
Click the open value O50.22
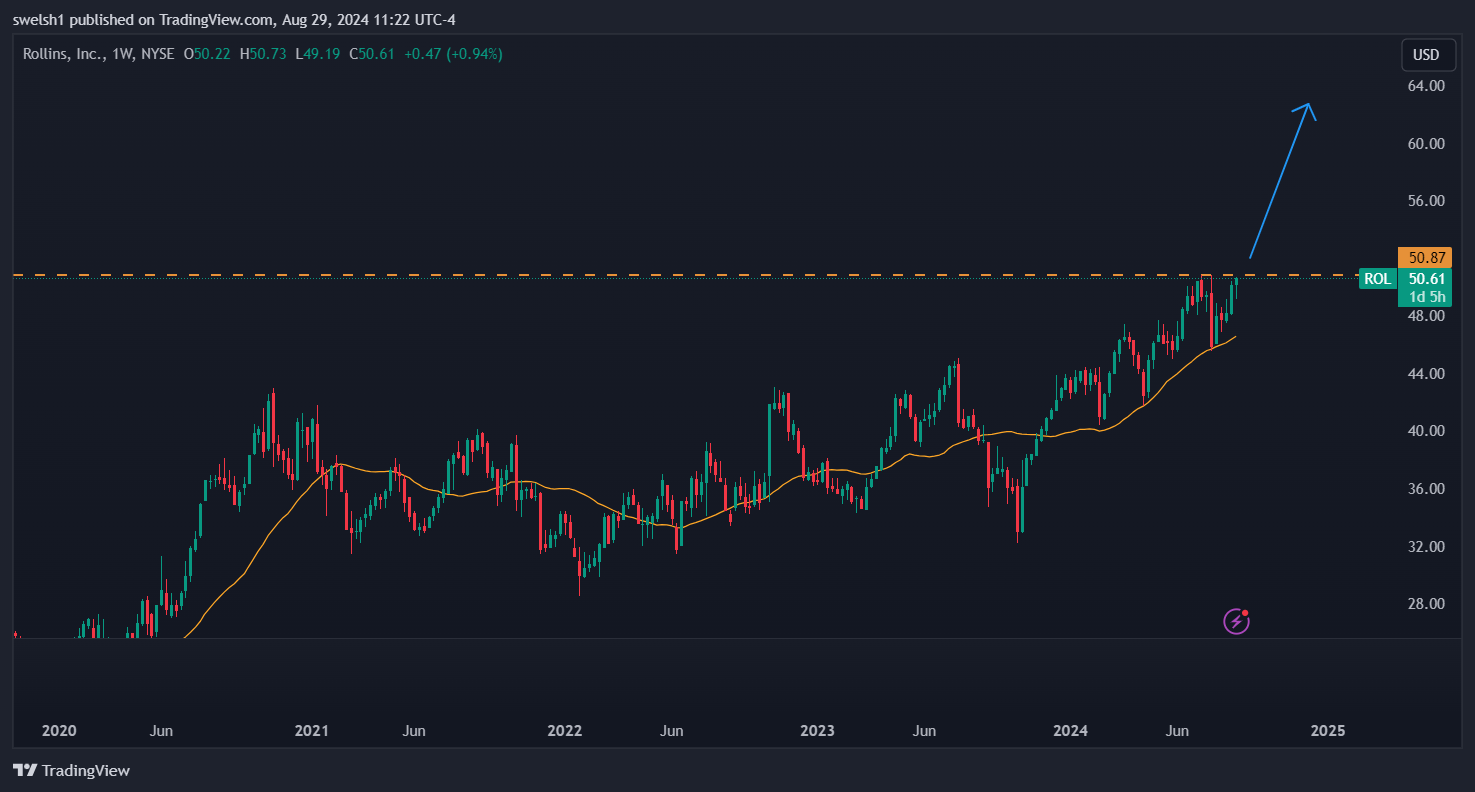(x=207, y=54)
